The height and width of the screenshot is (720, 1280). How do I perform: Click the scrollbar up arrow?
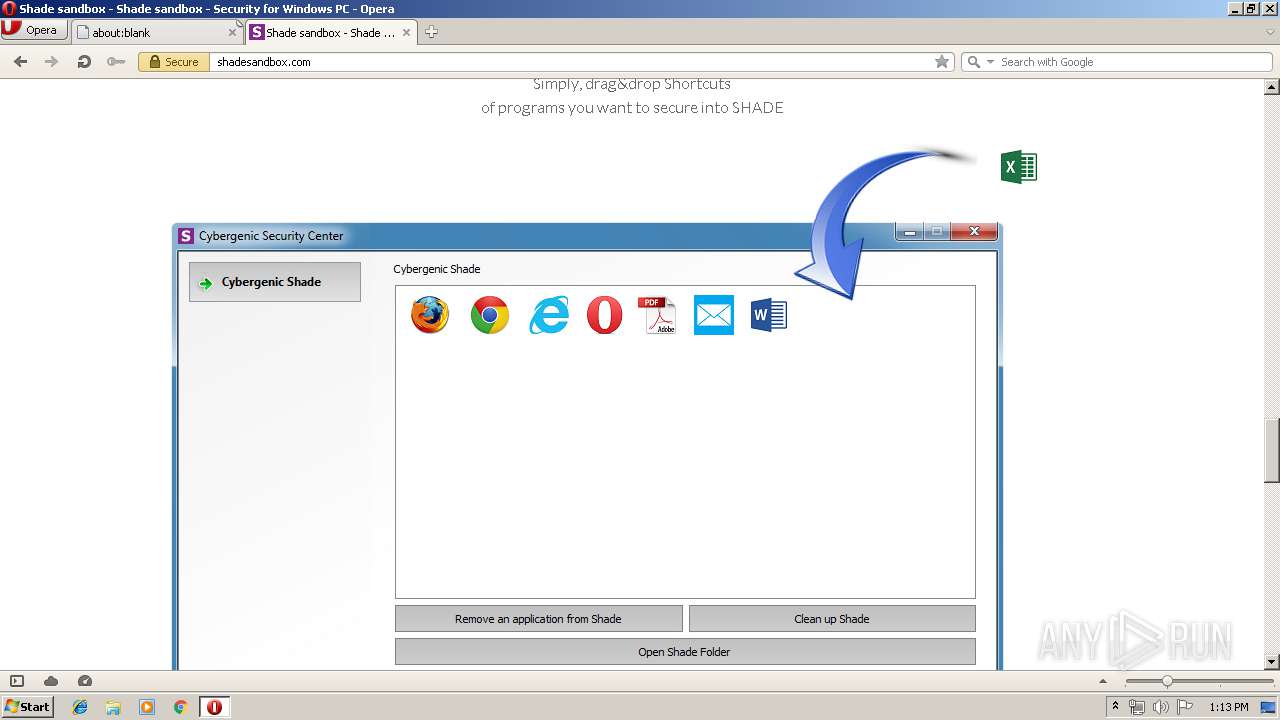pos(1272,87)
